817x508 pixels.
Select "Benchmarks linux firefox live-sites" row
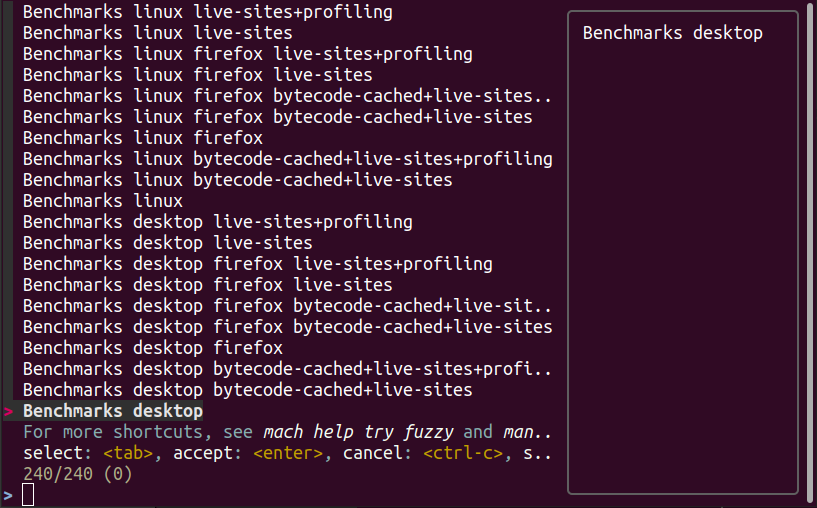197,75
